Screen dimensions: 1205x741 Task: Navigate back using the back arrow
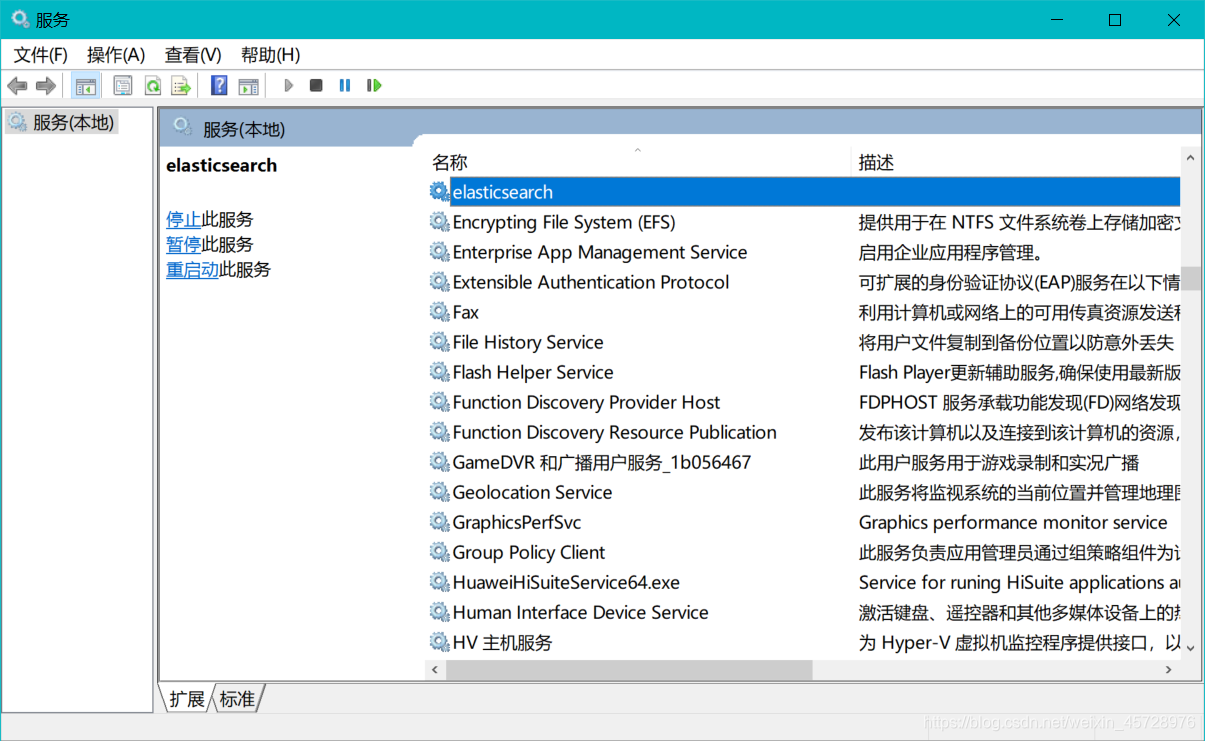pos(17,85)
